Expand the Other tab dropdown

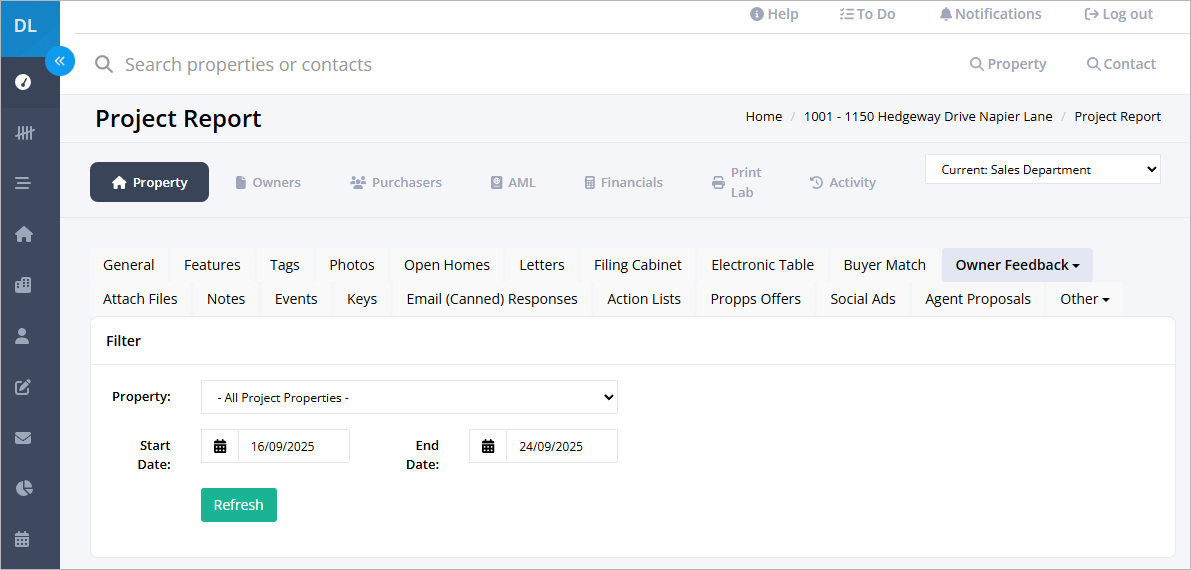pos(1085,299)
